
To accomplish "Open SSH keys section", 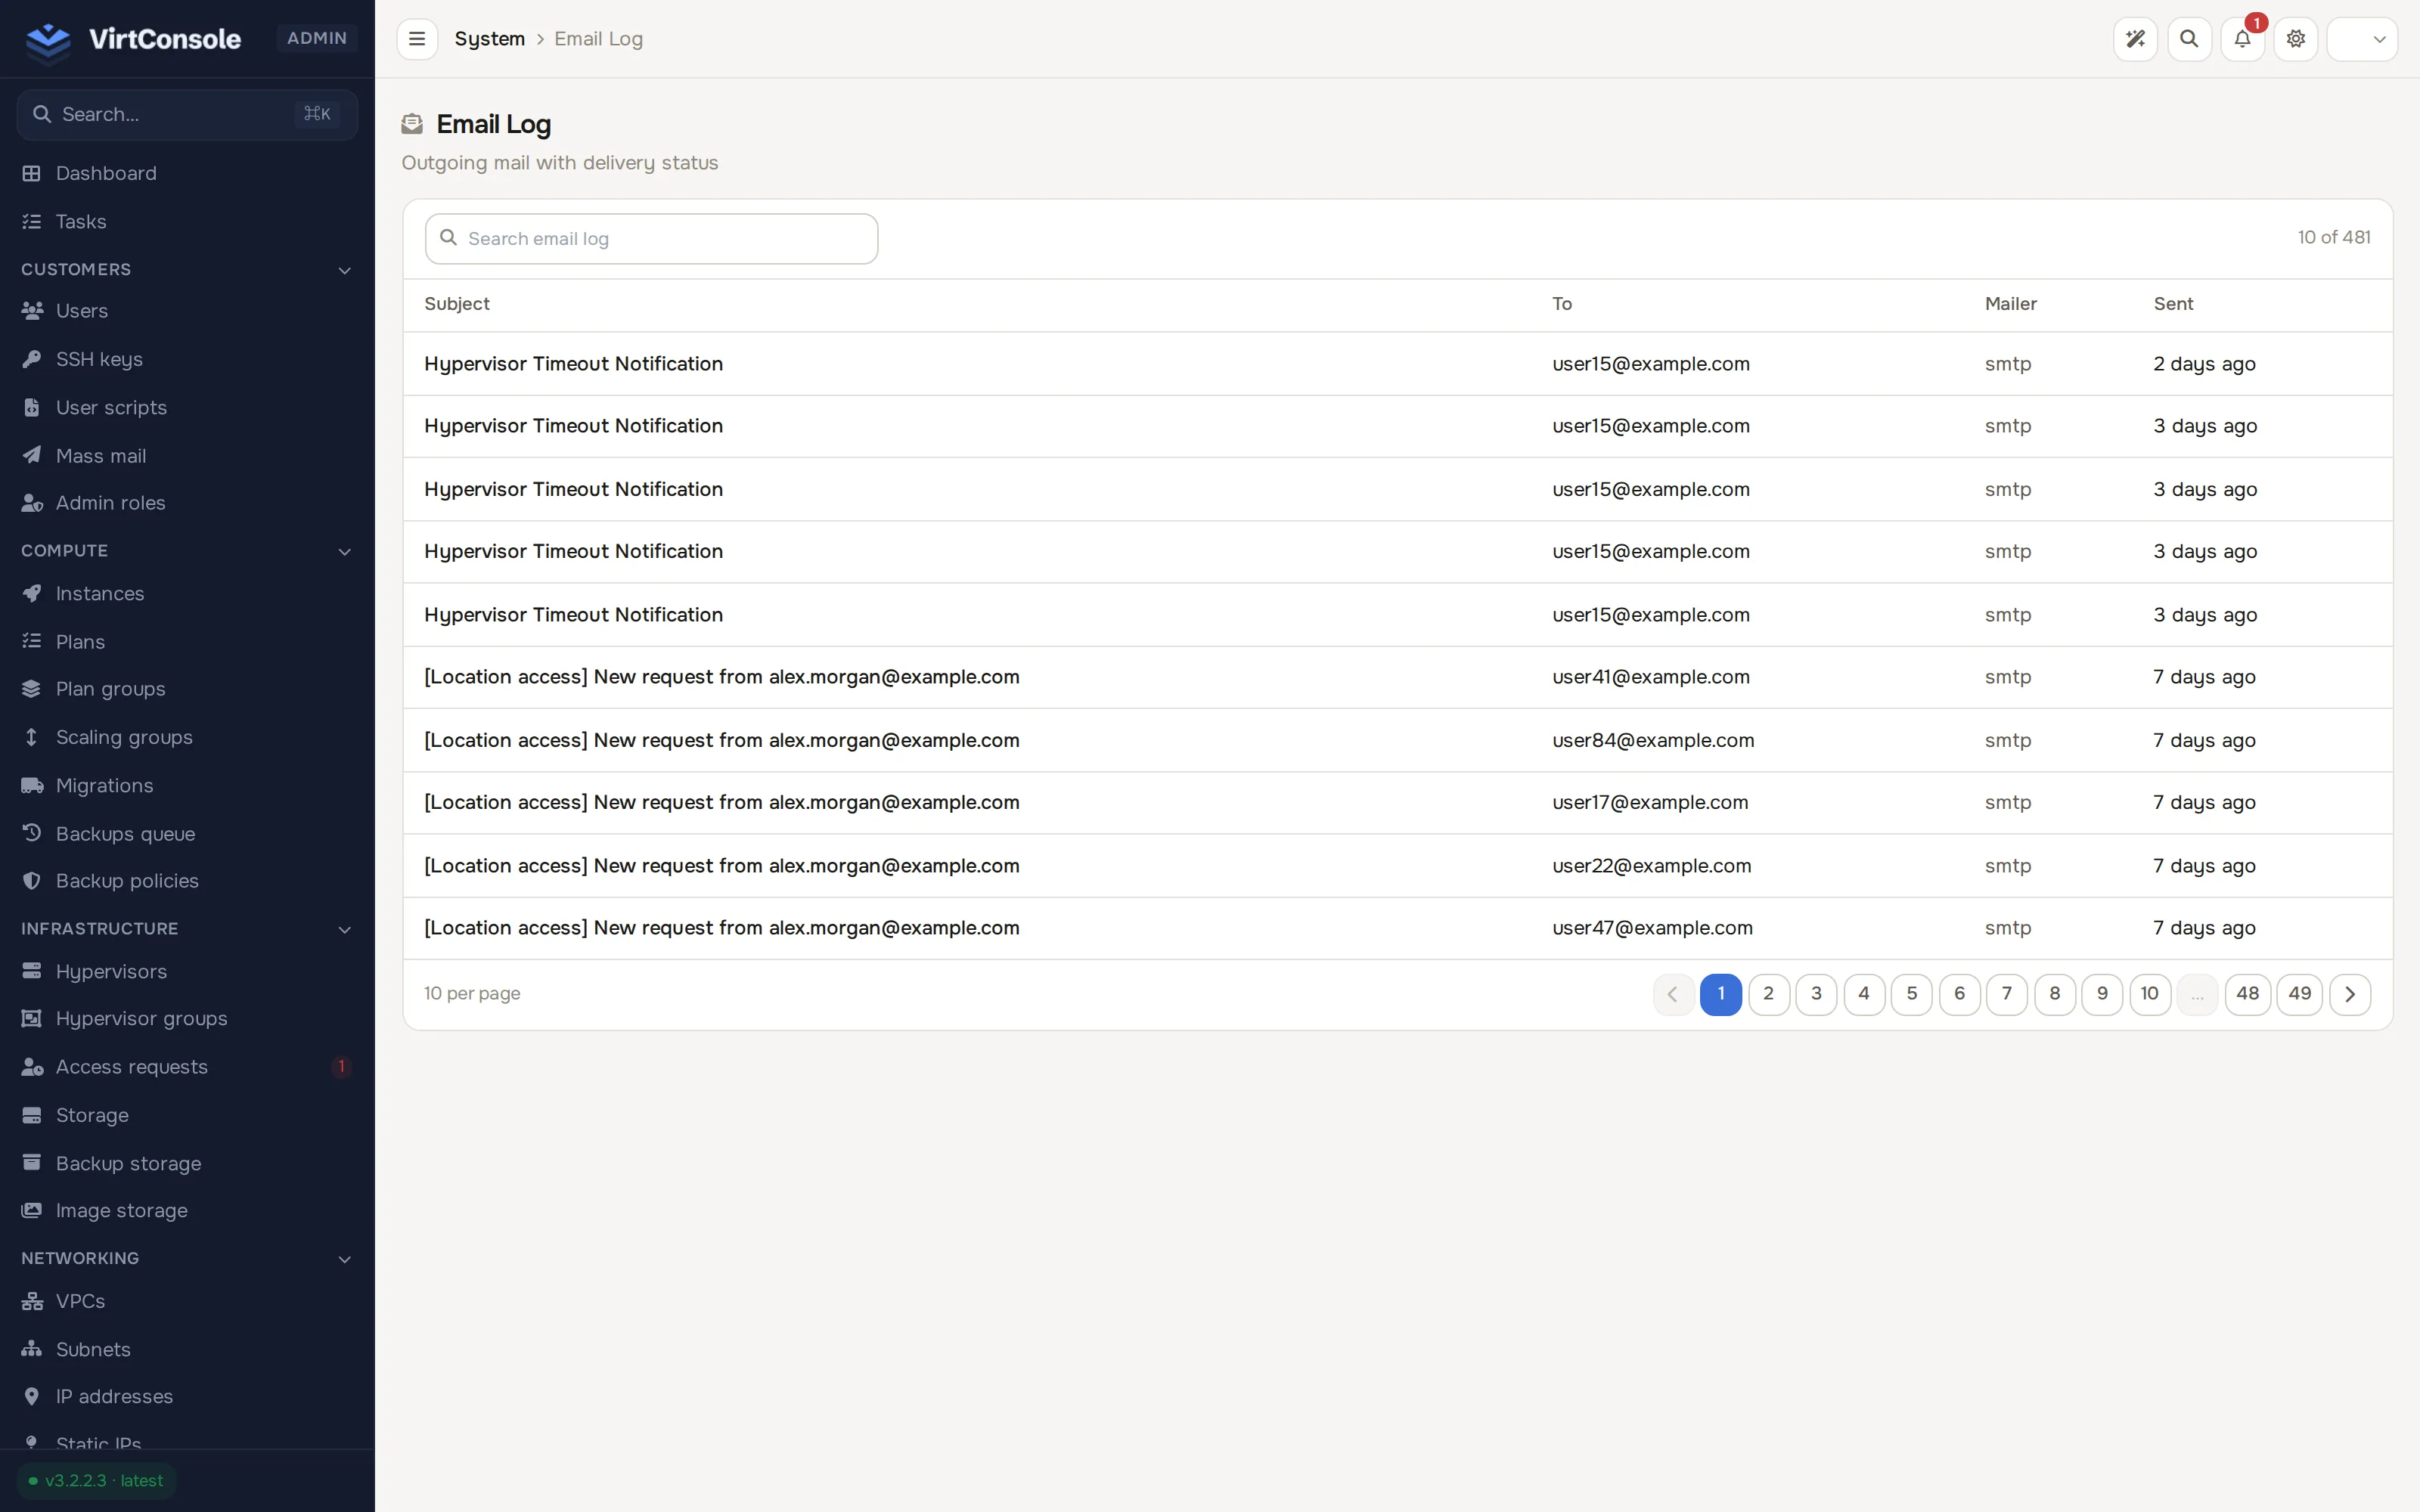I will [187, 359].
